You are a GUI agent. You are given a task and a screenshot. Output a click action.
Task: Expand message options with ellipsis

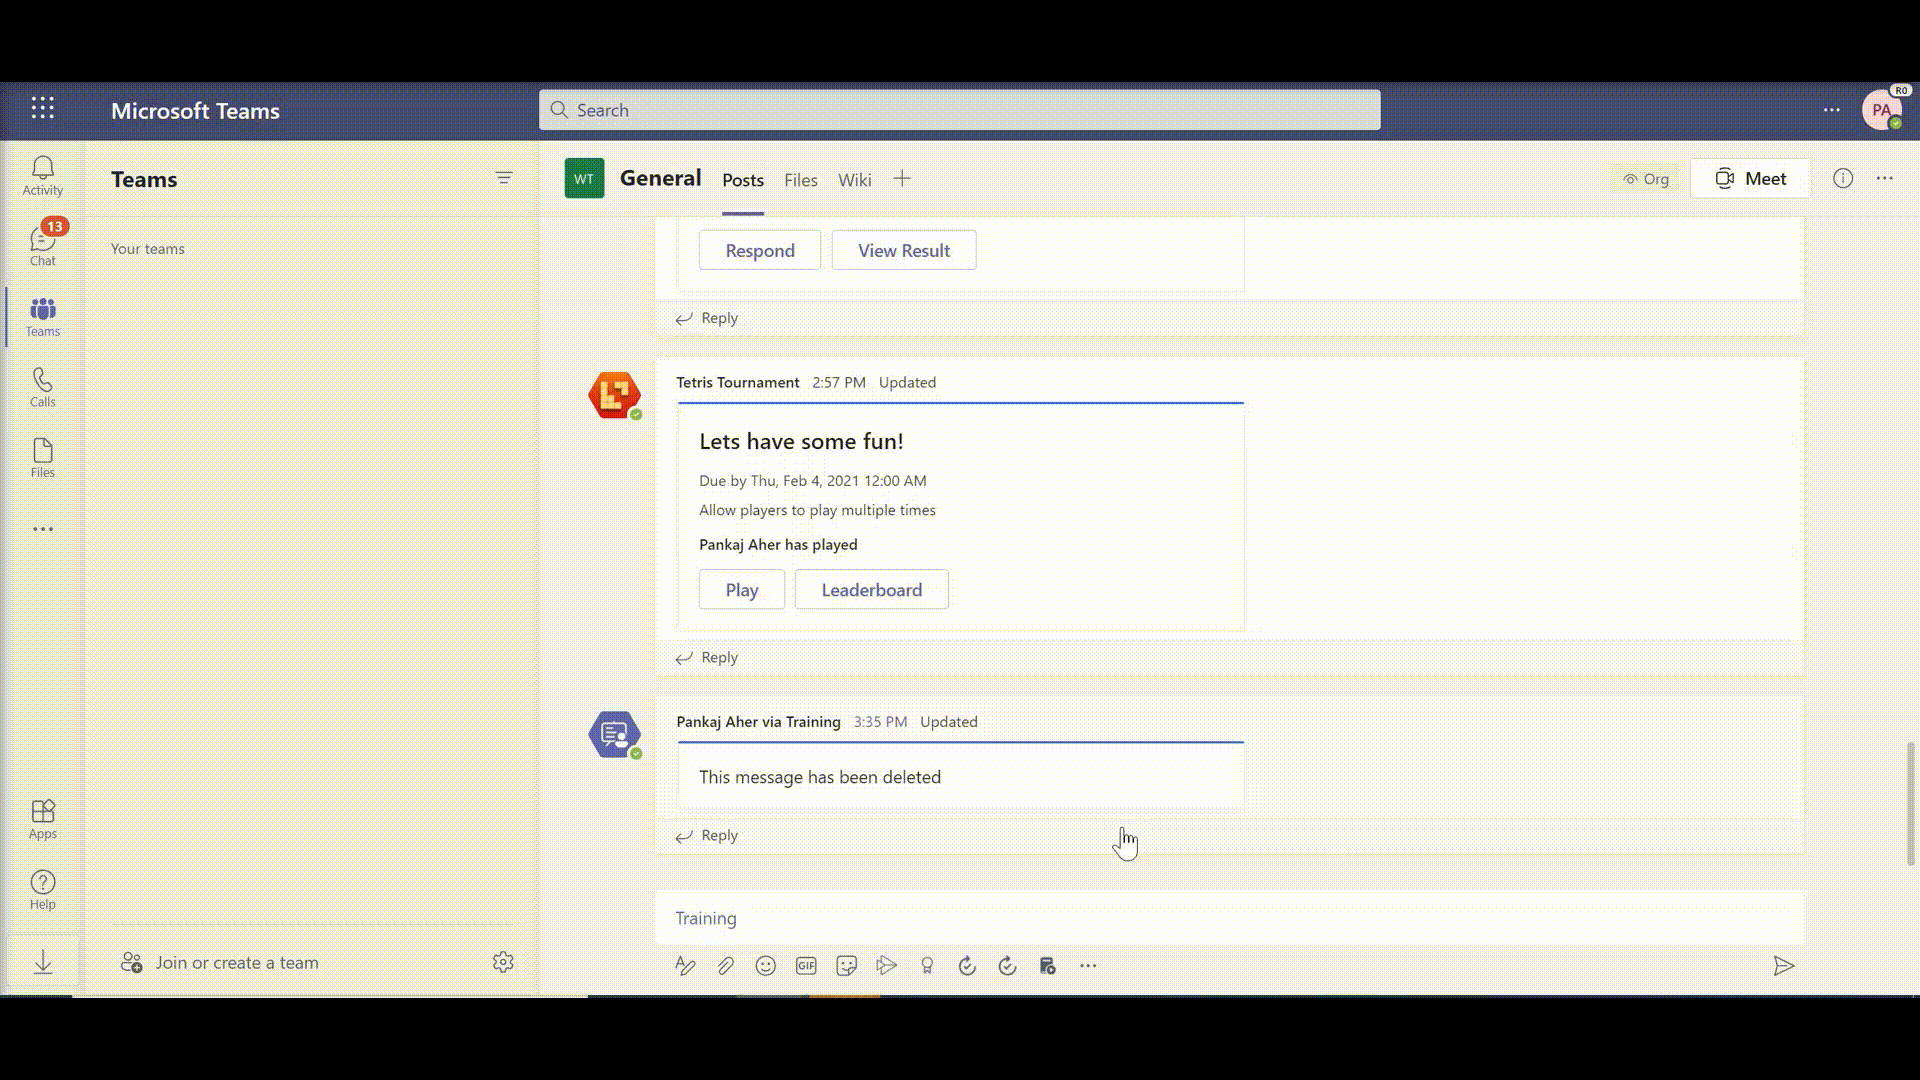1088,964
